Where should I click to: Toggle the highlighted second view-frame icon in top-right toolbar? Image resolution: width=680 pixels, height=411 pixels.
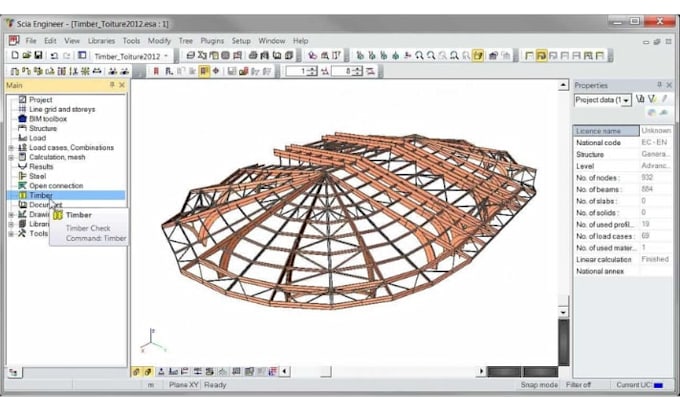point(541,55)
